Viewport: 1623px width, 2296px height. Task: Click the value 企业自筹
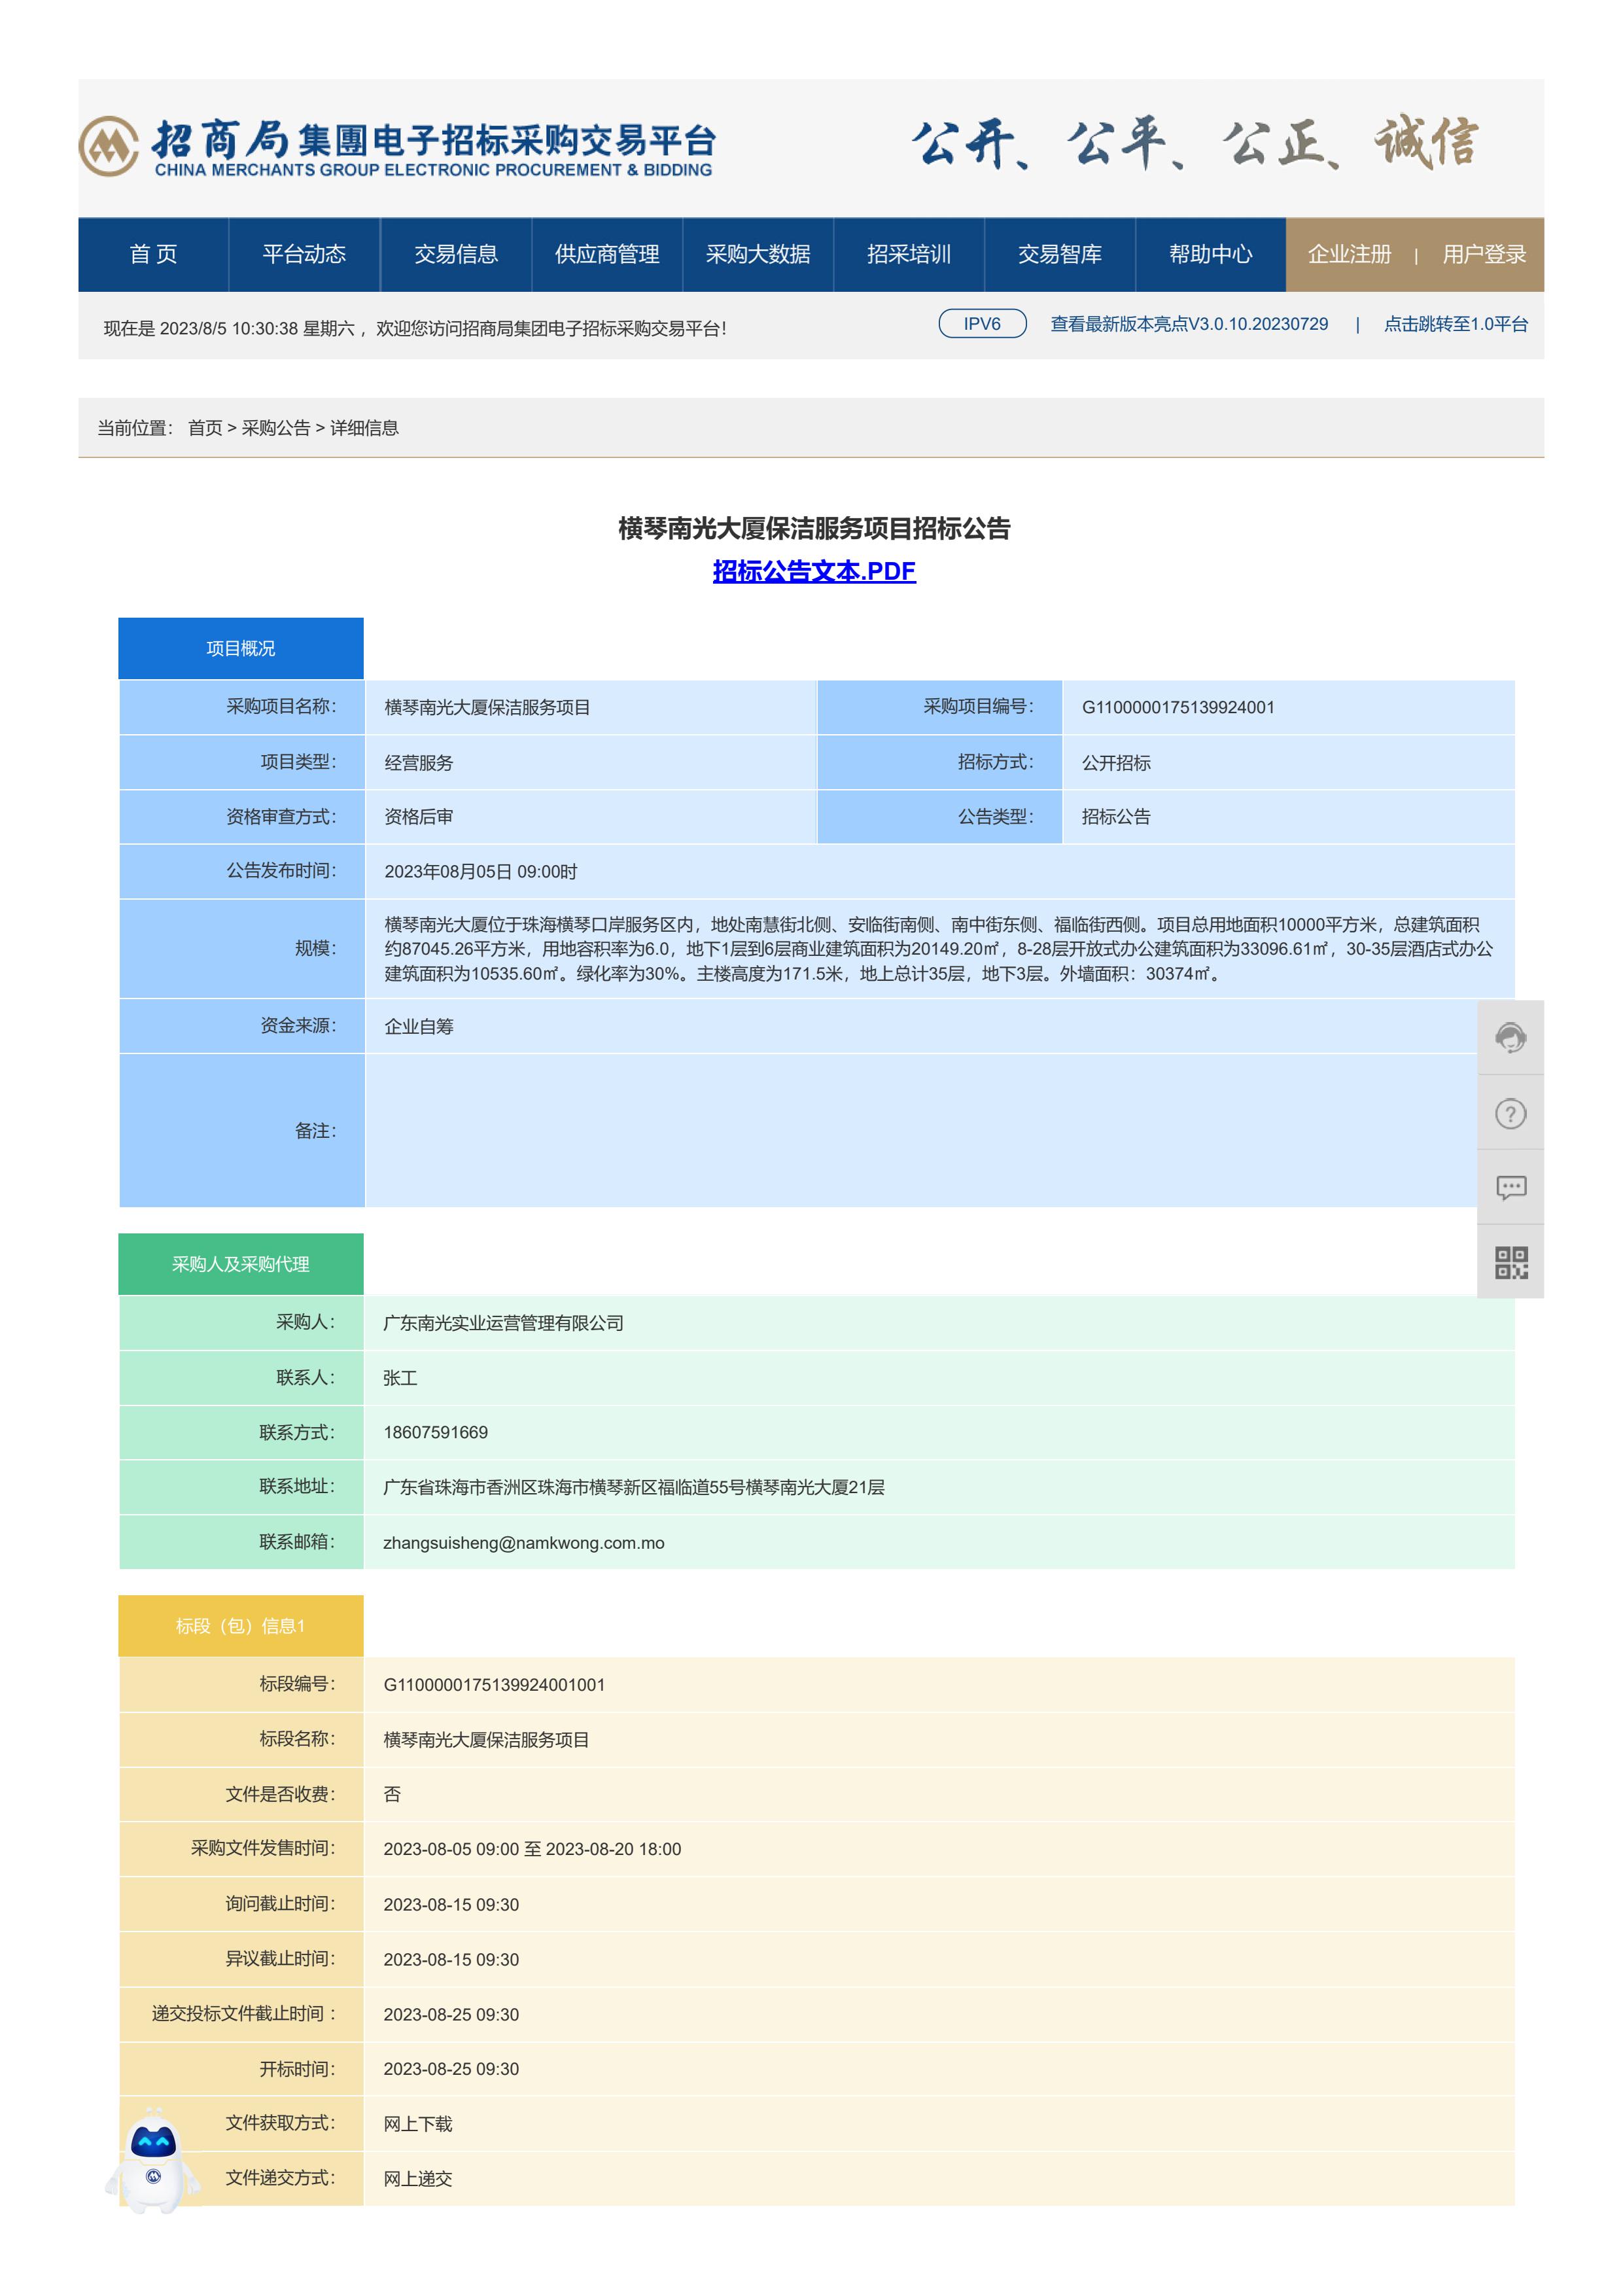pos(419,1026)
